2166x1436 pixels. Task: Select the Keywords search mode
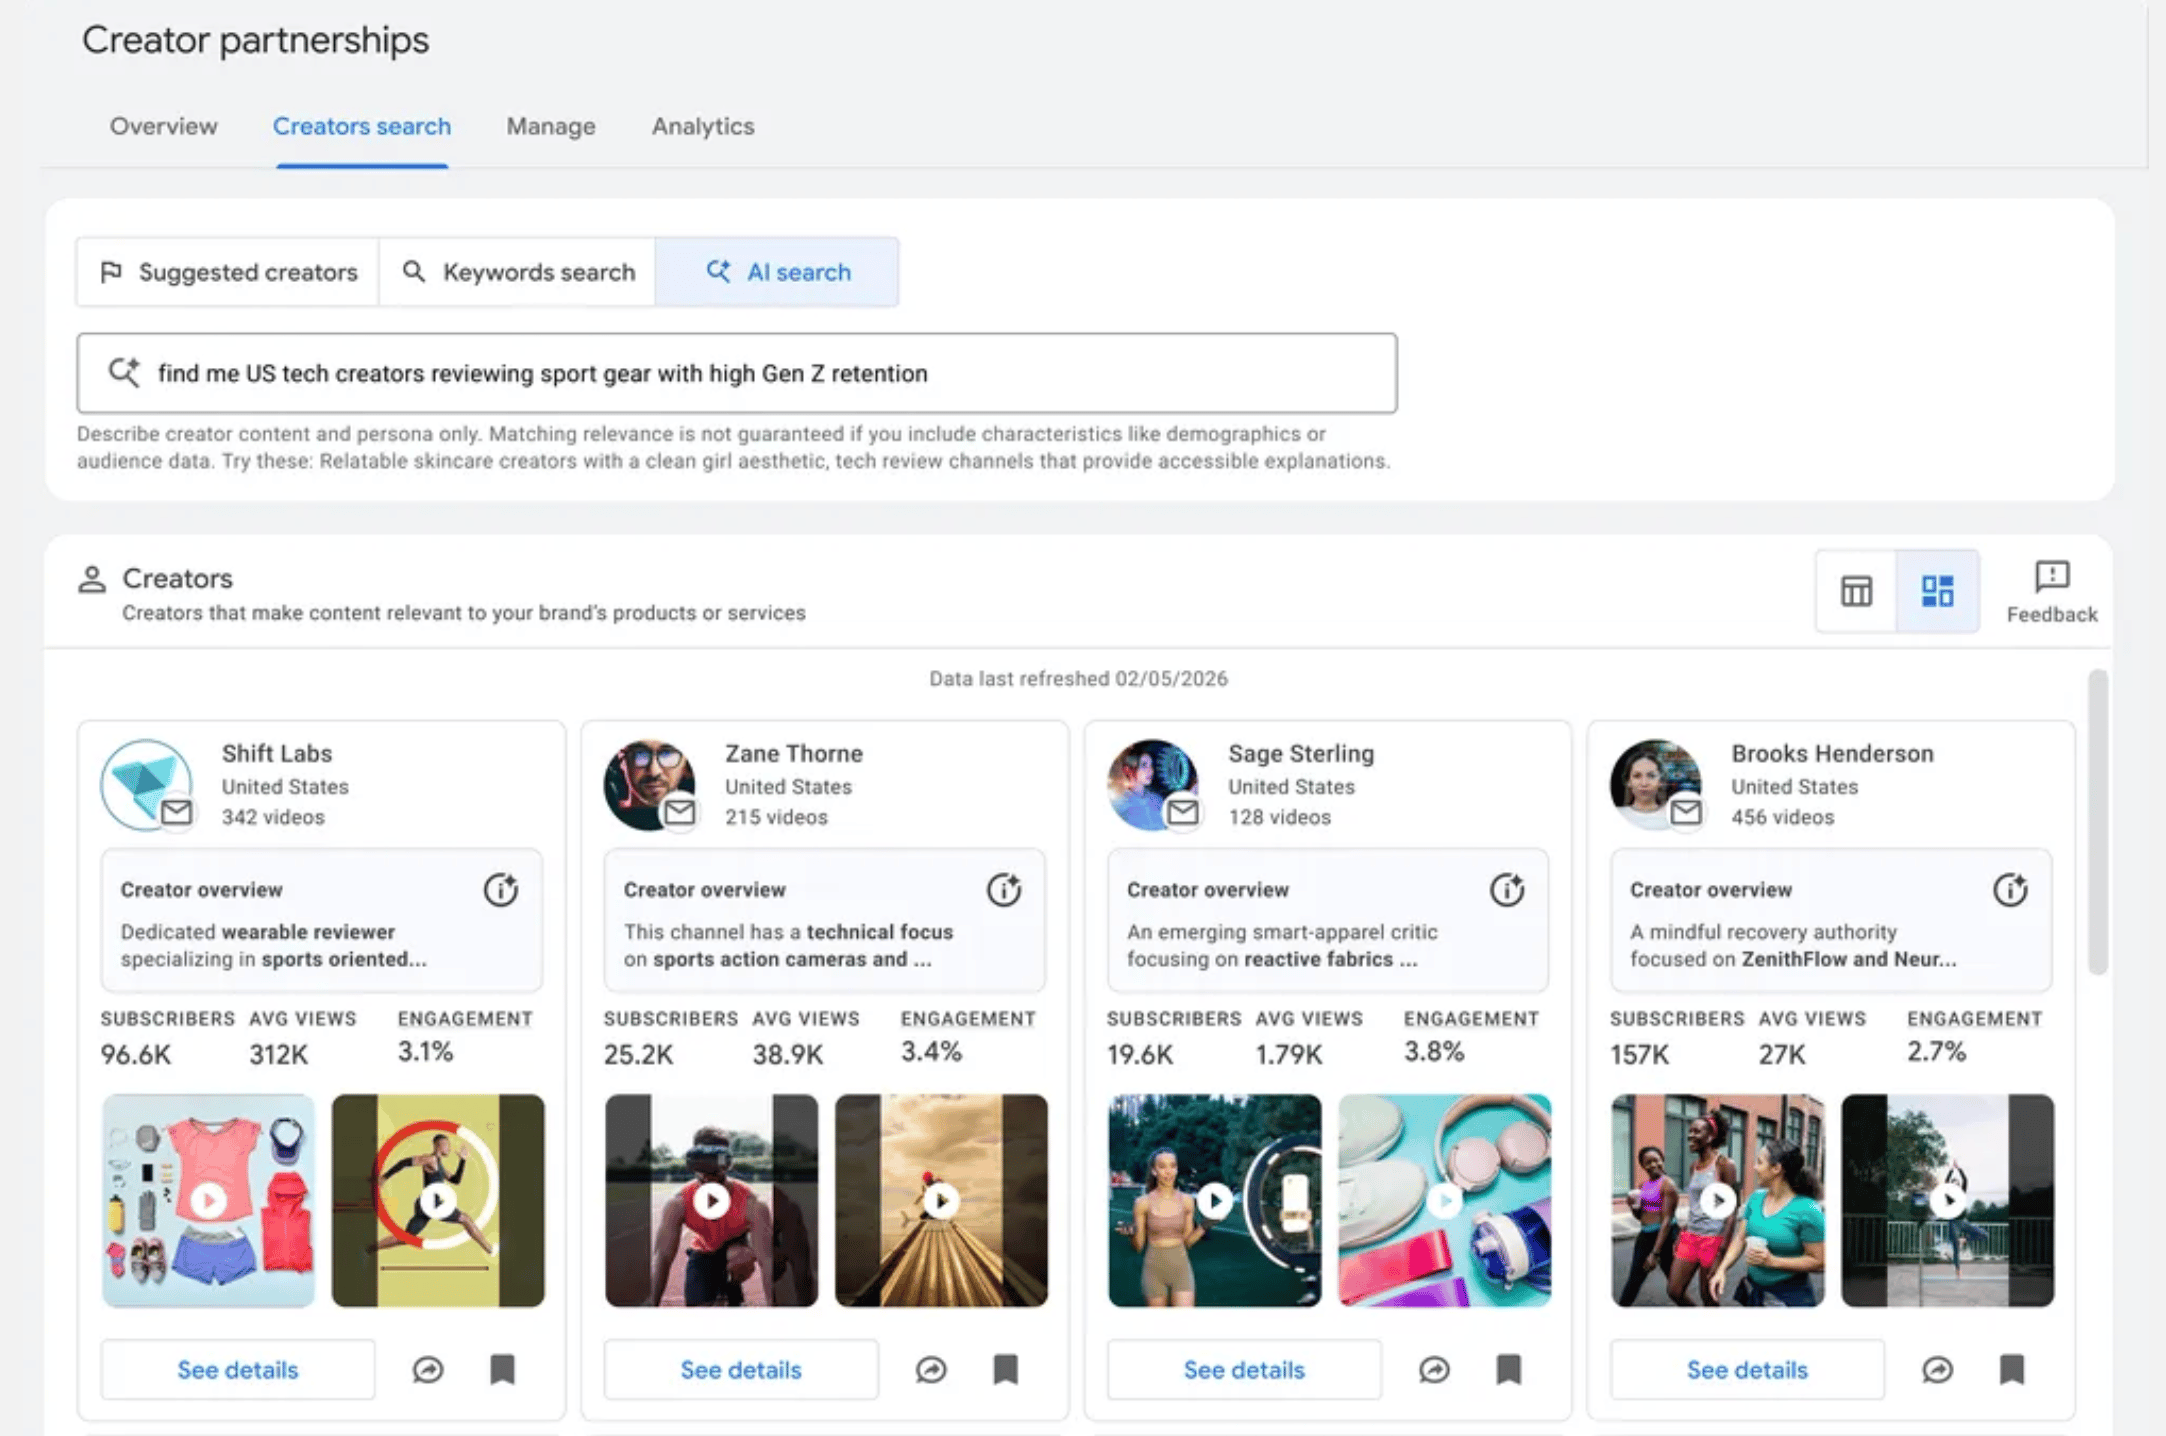[518, 272]
